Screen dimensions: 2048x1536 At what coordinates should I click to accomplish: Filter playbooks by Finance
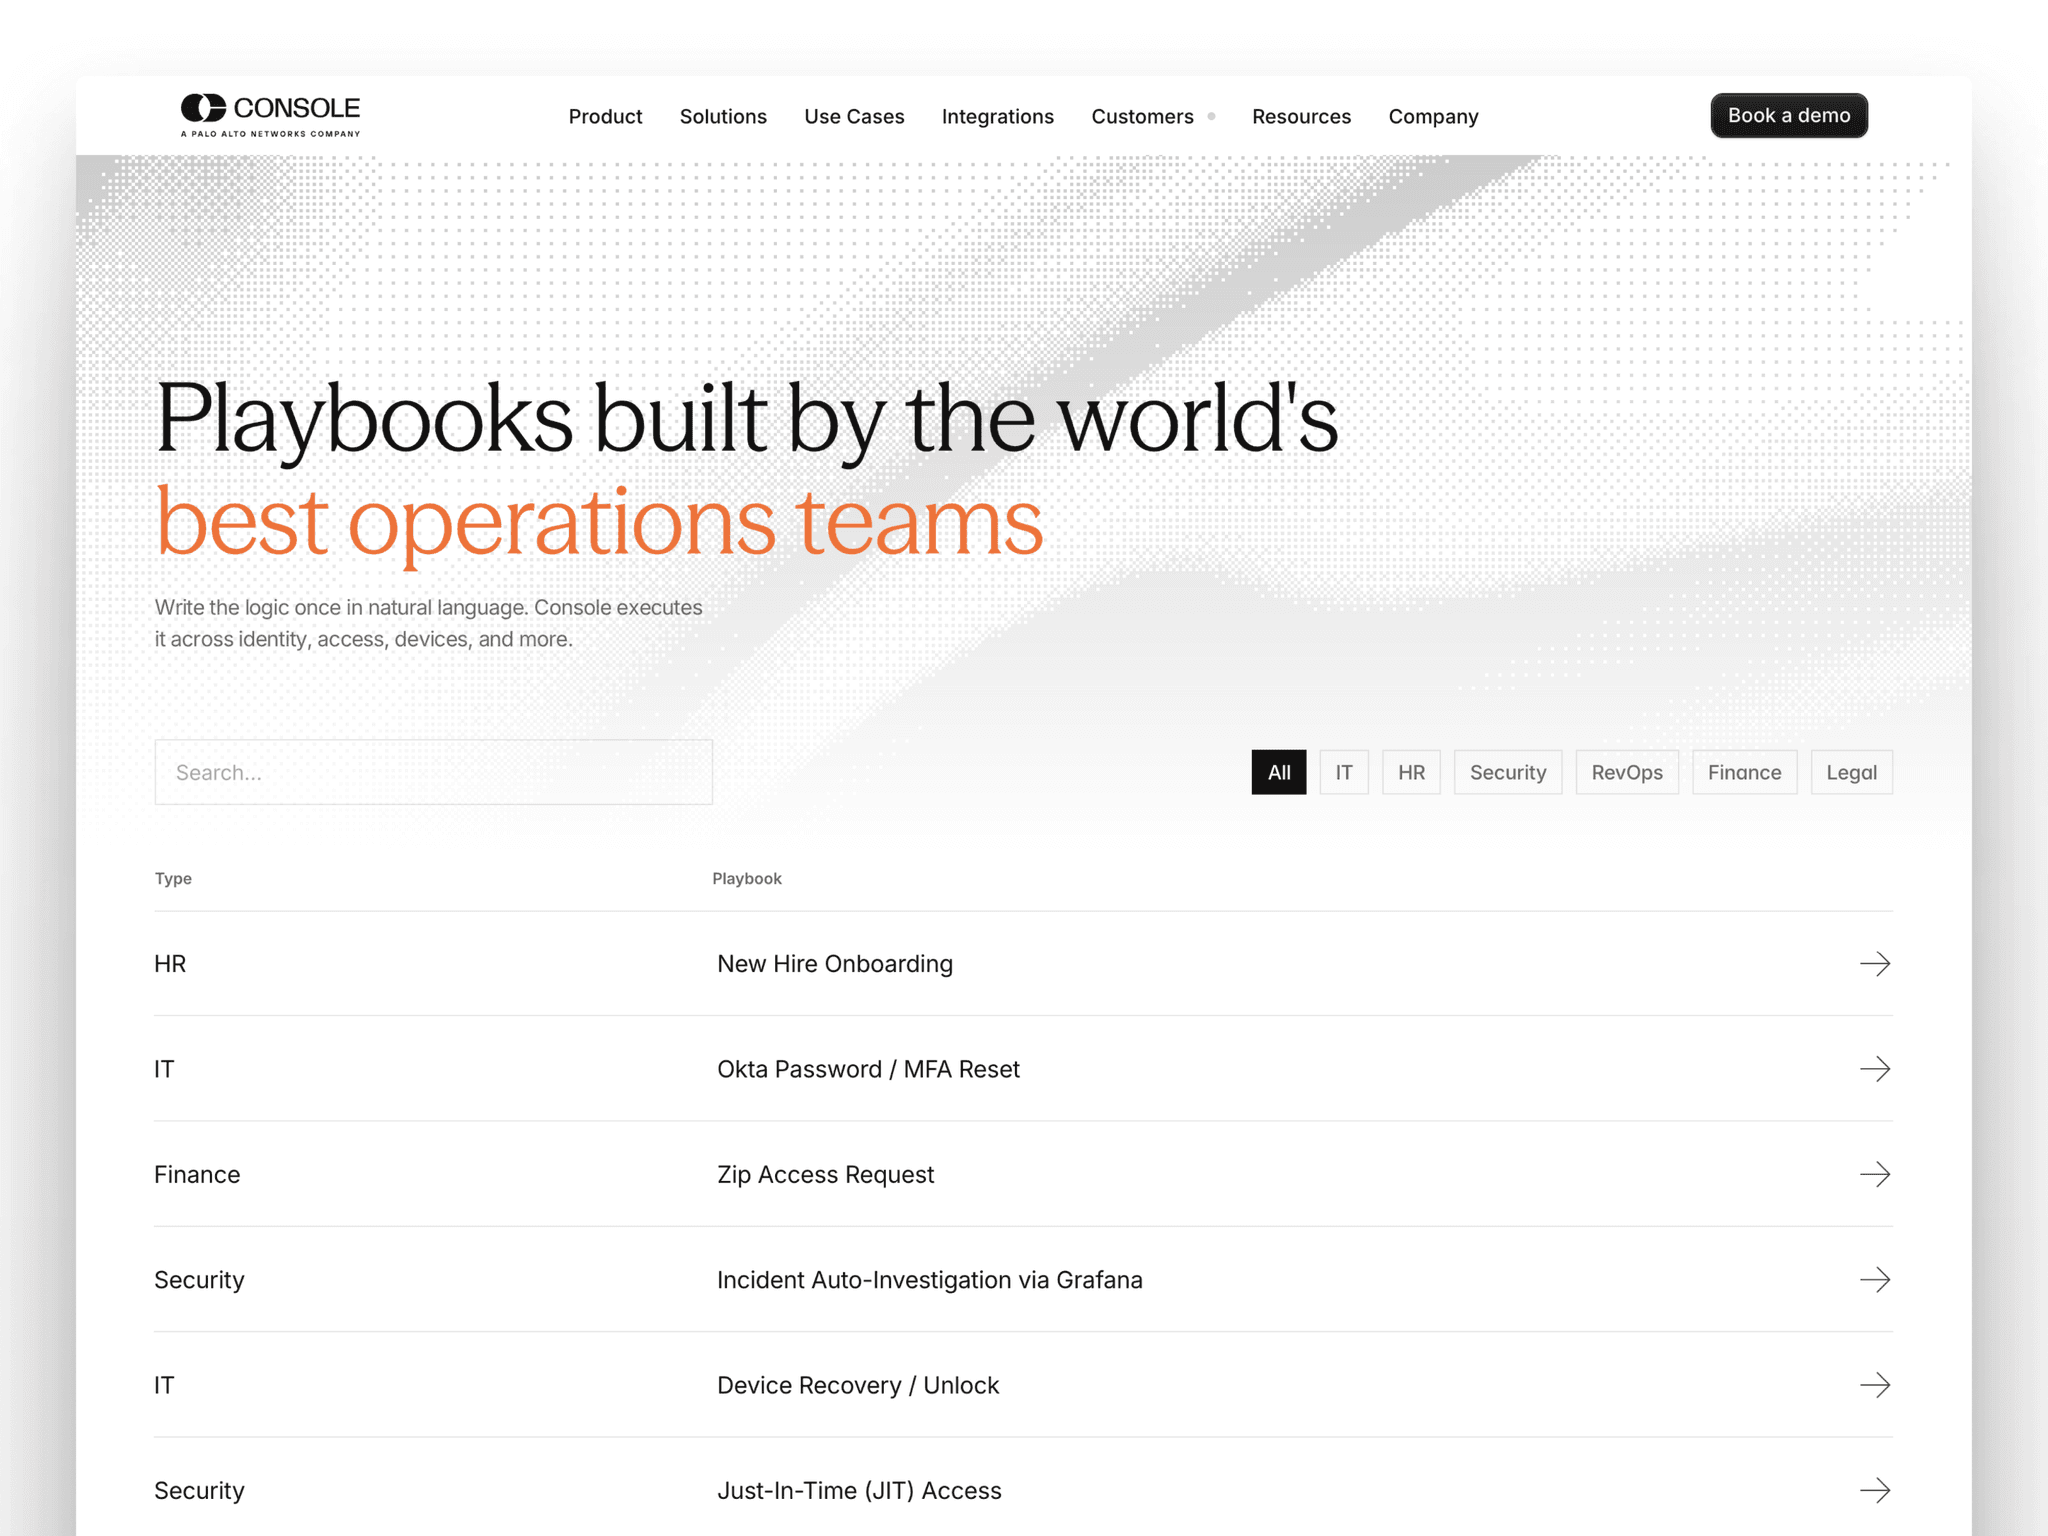(1744, 772)
